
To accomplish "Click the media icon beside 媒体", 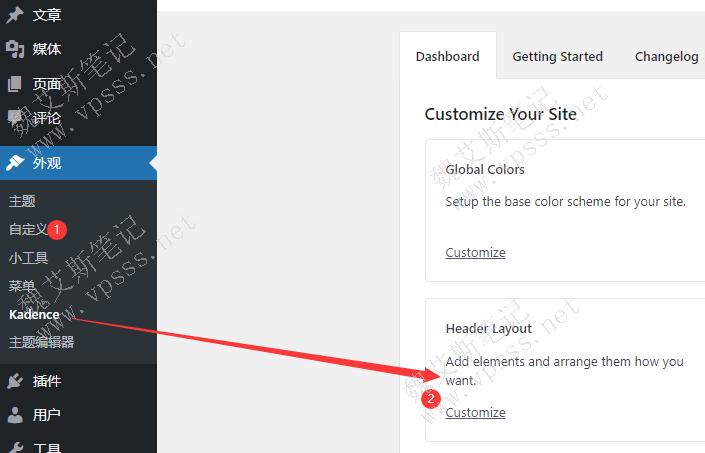I will 15,49.
